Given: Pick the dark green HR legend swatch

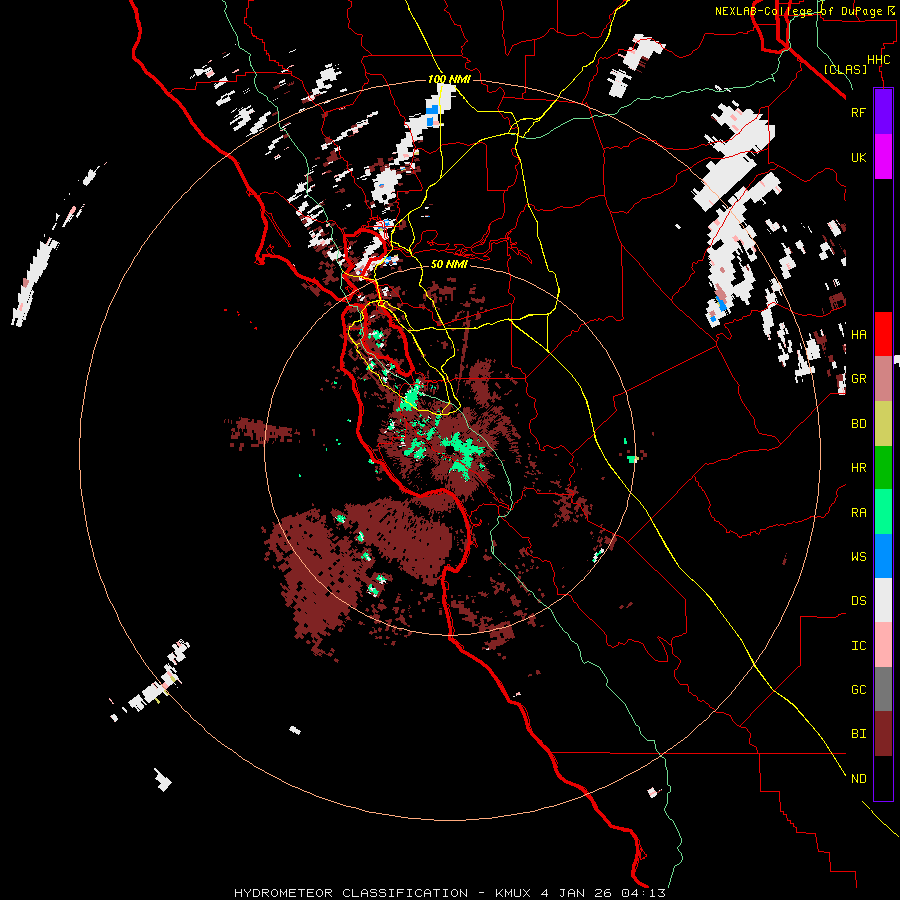Looking at the screenshot, I should (x=883, y=467).
